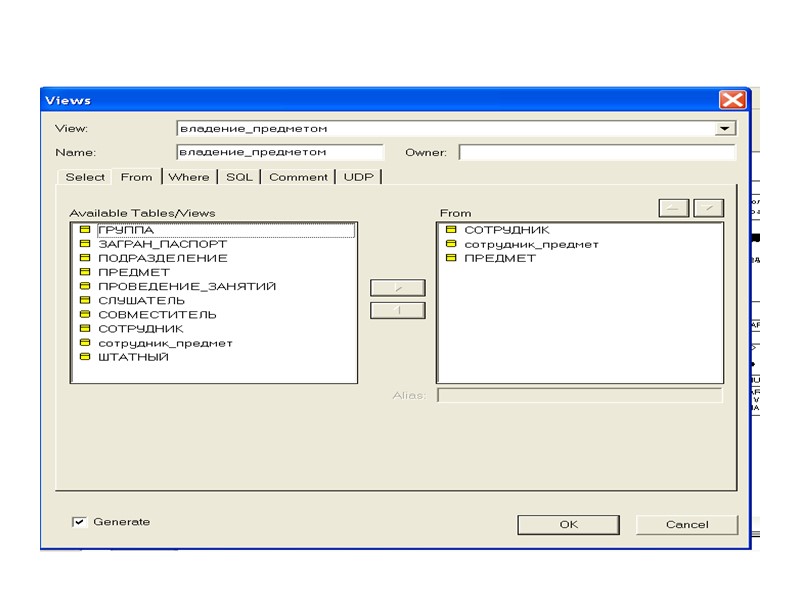Click the Alias input field
Screen dimensions: 800x600
[580, 395]
